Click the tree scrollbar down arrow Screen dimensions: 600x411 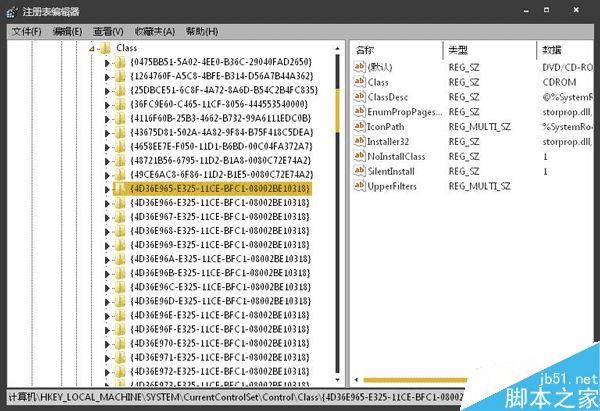(x=338, y=380)
